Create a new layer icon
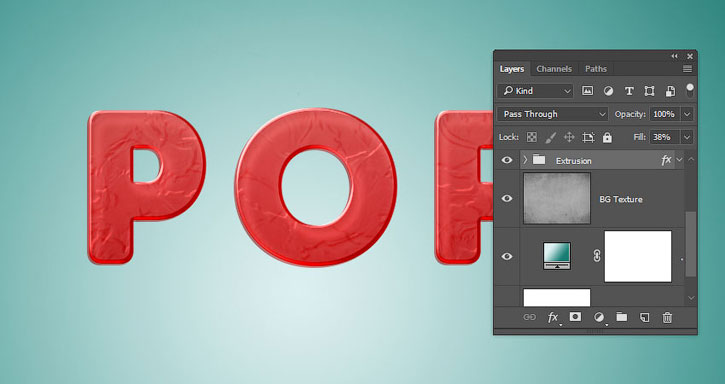The width and height of the screenshot is (725, 384). click(645, 317)
